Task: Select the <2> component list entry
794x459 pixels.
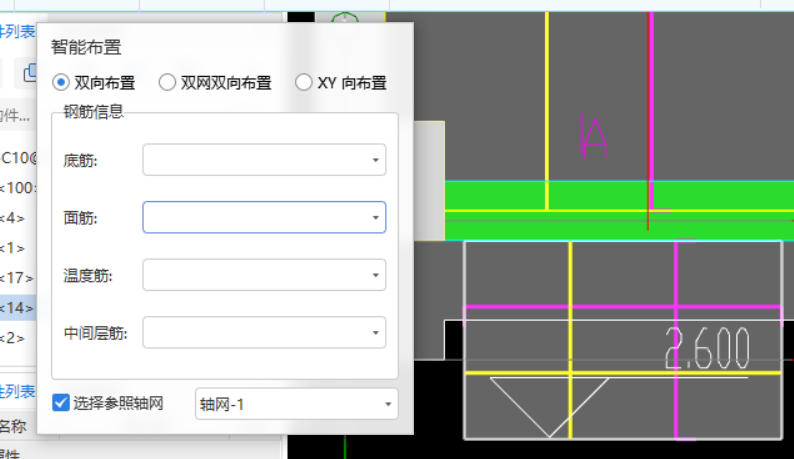Action: click(x=14, y=337)
